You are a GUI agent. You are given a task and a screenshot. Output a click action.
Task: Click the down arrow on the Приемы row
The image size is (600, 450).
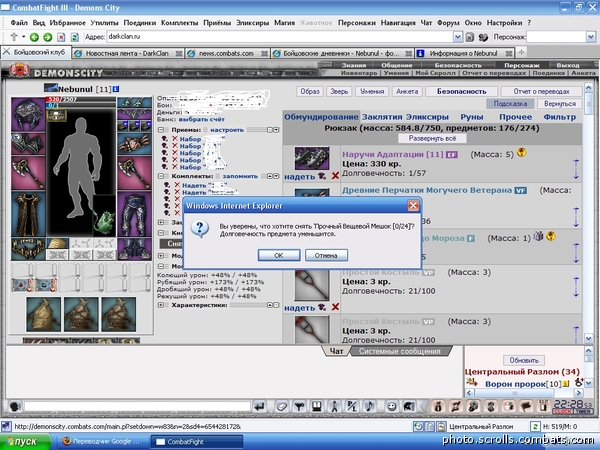tap(276, 130)
